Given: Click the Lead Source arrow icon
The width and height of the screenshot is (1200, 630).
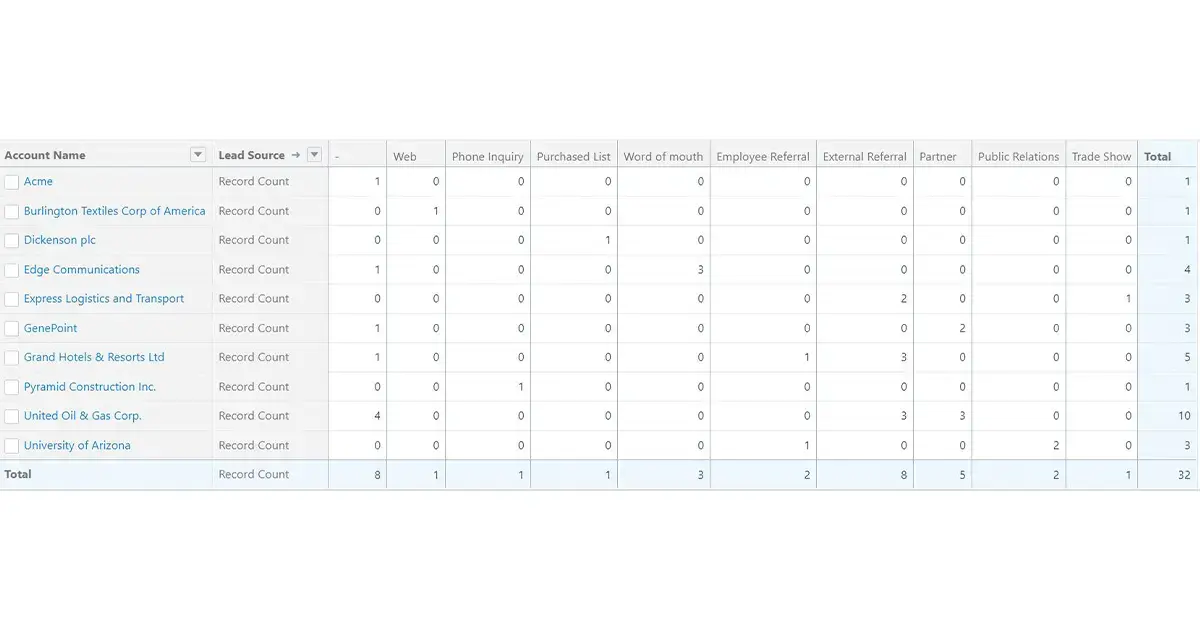Looking at the screenshot, I should (x=298, y=155).
